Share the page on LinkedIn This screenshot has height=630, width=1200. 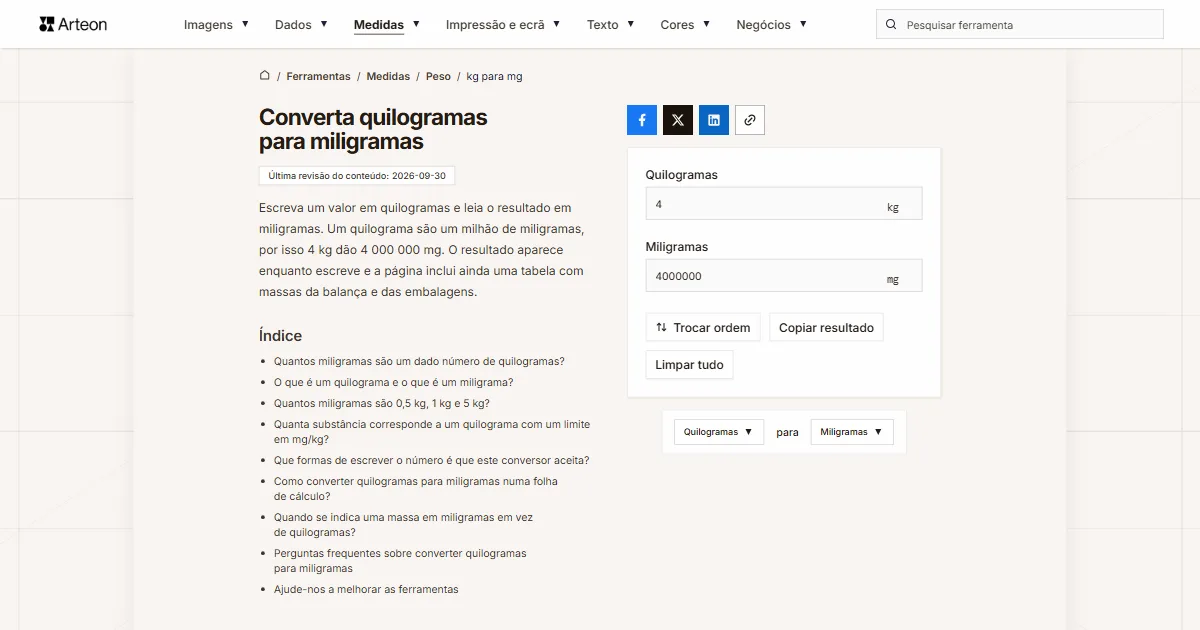pos(714,120)
